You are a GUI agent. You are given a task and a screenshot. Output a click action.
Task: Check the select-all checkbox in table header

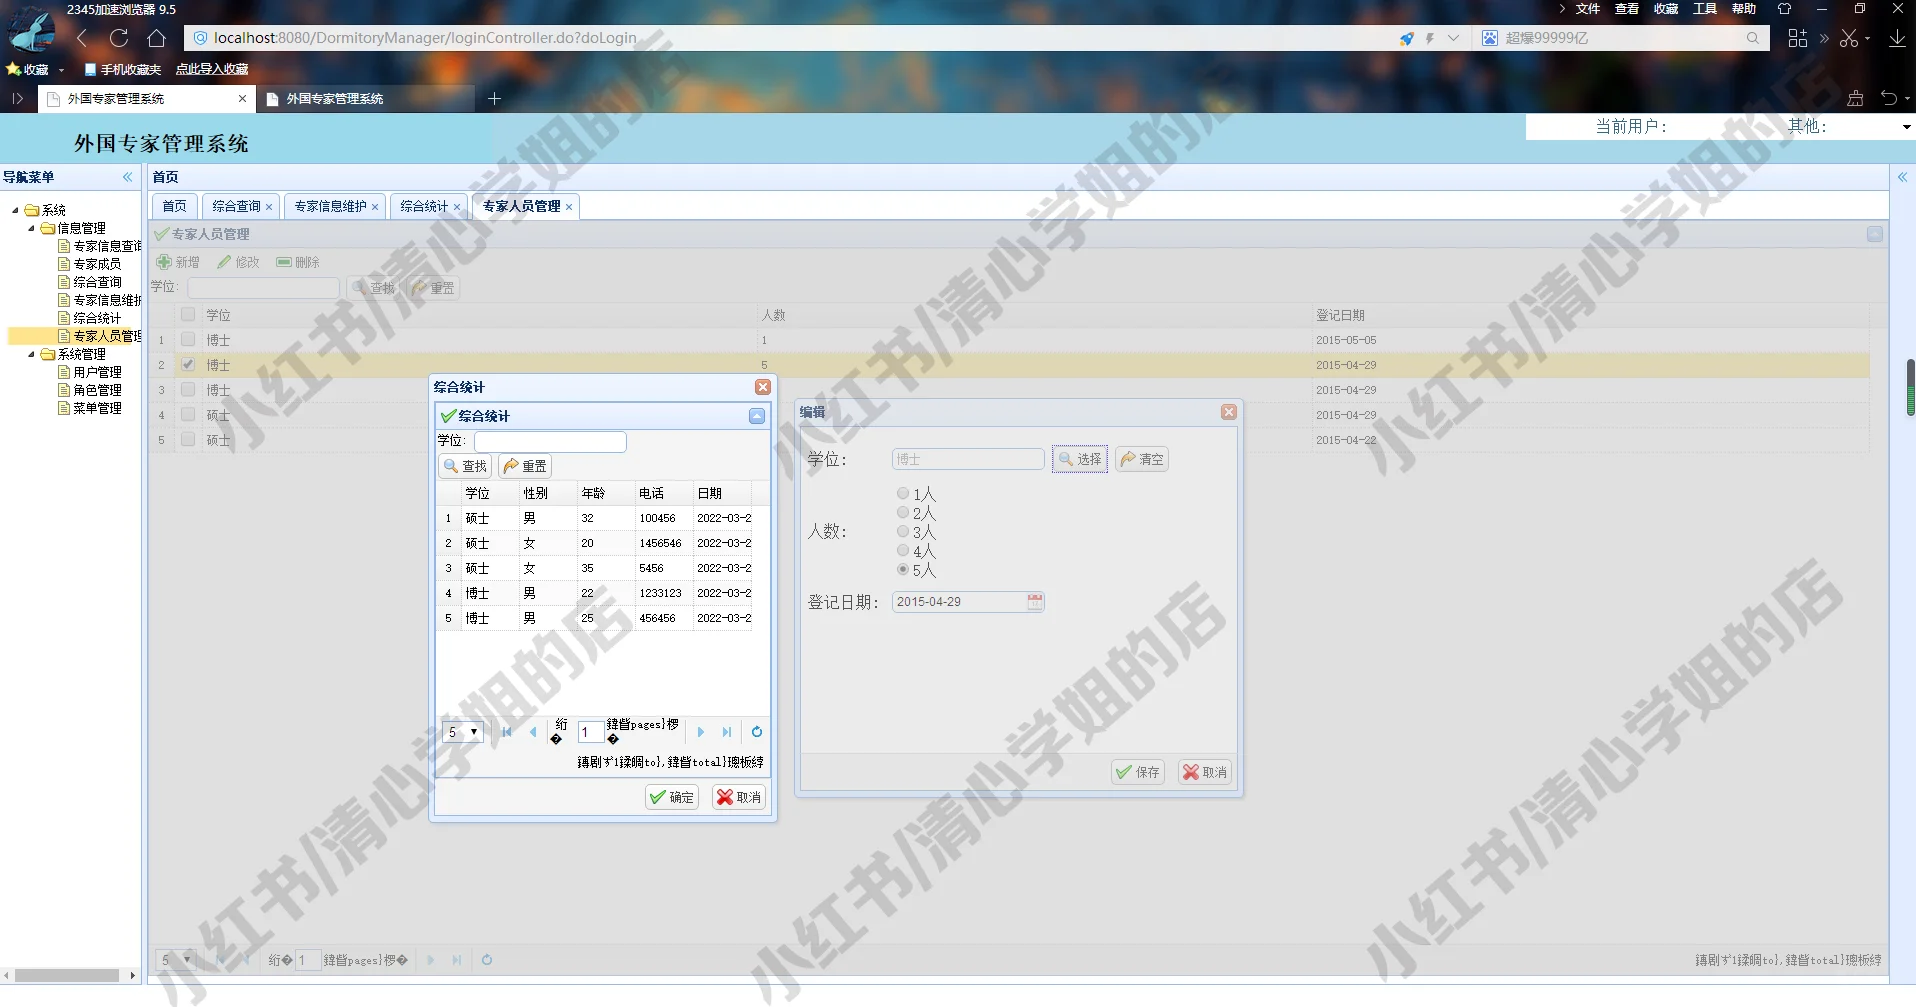pyautogui.click(x=188, y=313)
